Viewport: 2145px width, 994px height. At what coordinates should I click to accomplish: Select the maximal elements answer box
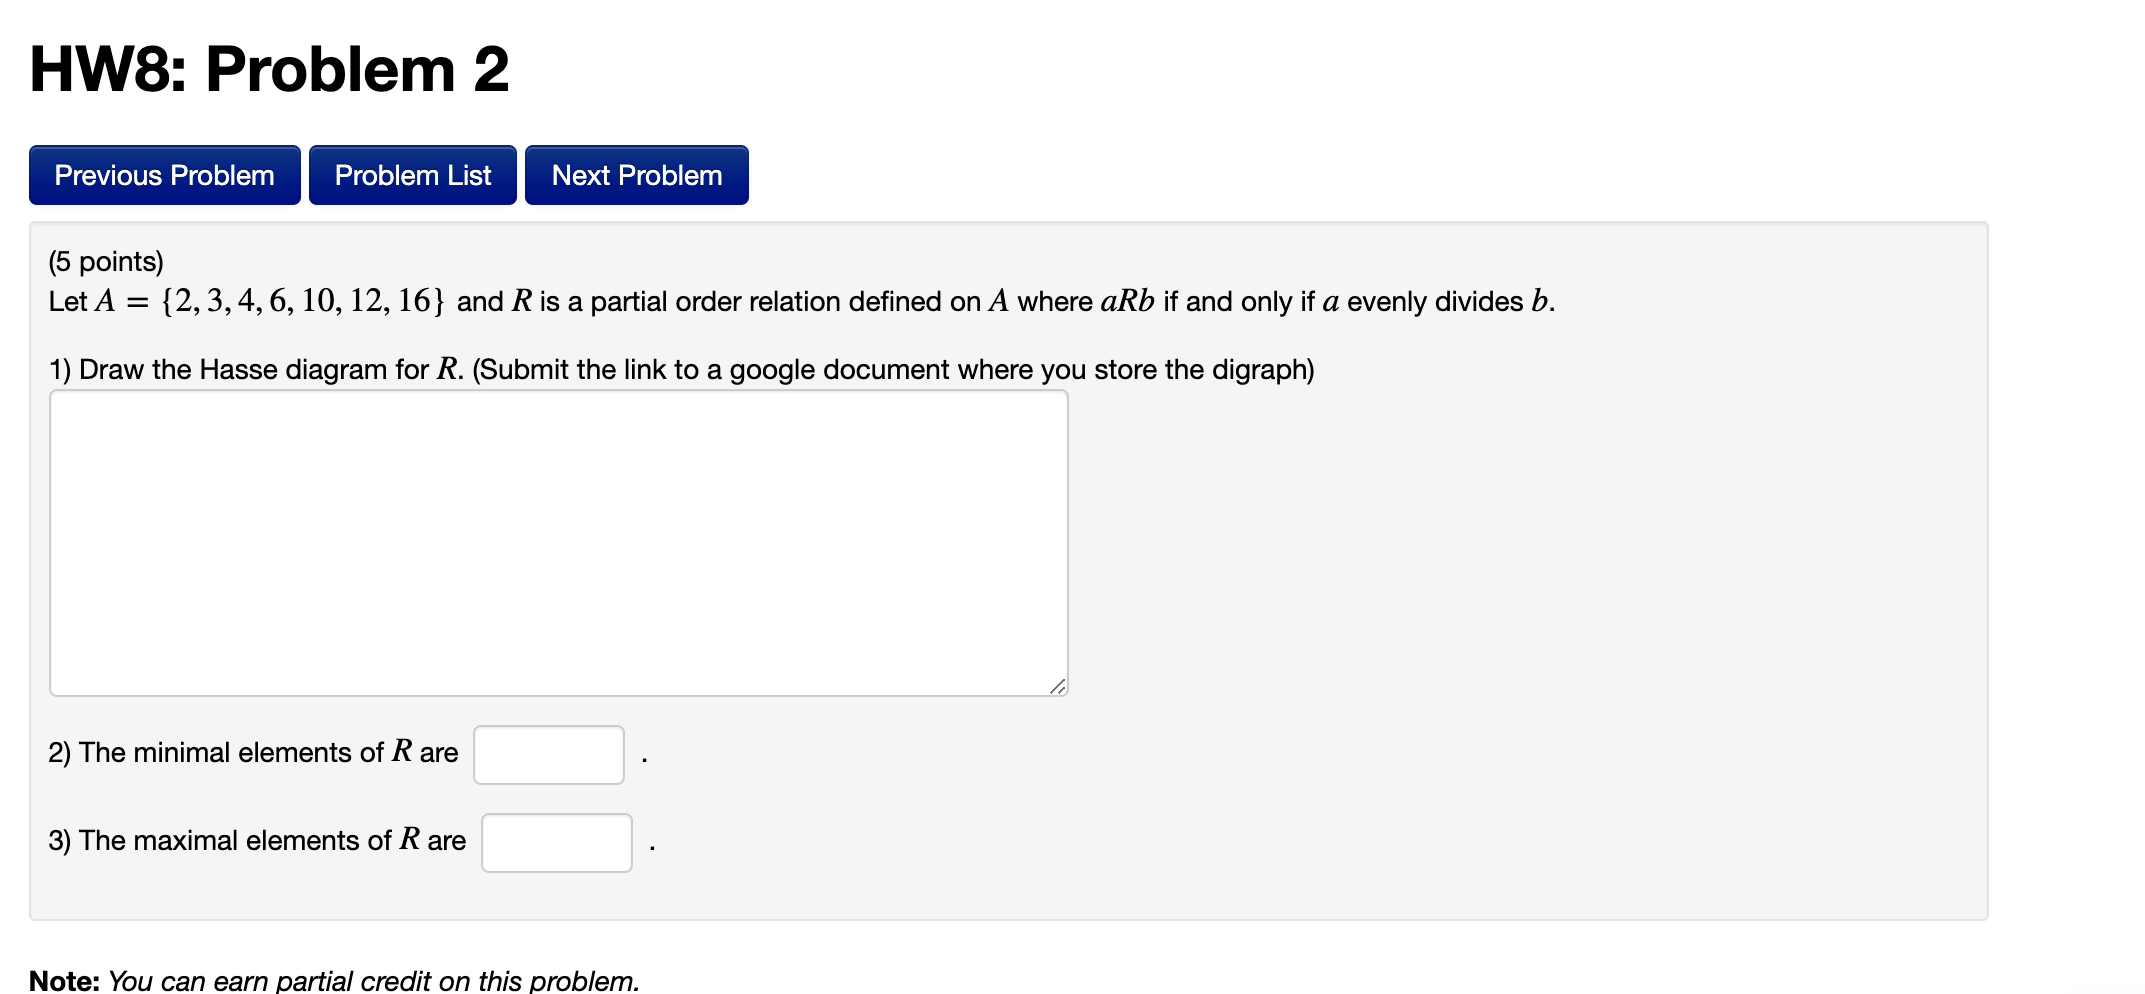pos(556,842)
